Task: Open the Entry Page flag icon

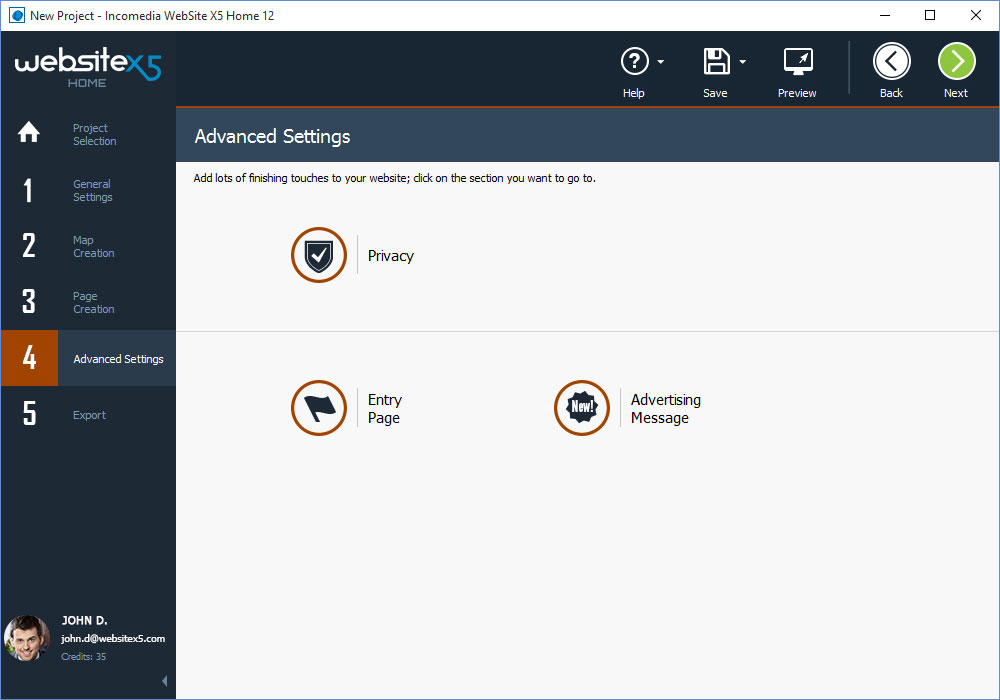Action: click(x=319, y=408)
